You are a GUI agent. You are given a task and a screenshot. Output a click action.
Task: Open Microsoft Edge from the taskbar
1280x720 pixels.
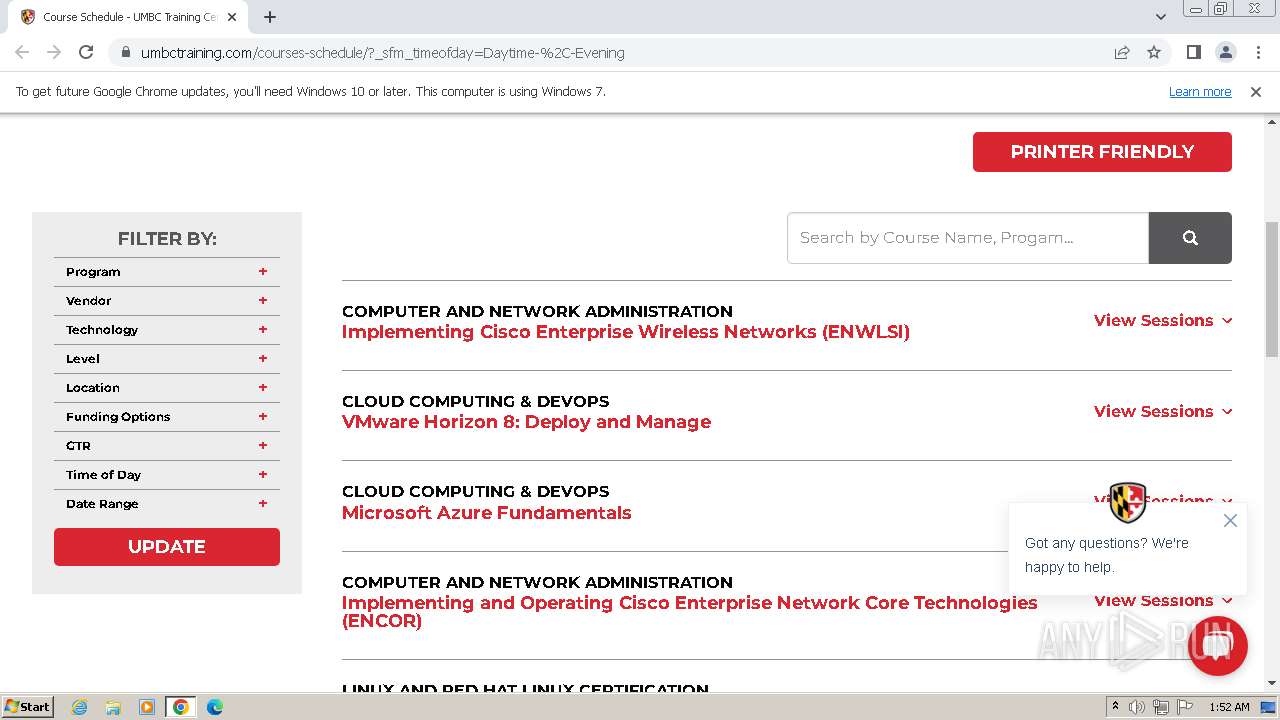[214, 707]
